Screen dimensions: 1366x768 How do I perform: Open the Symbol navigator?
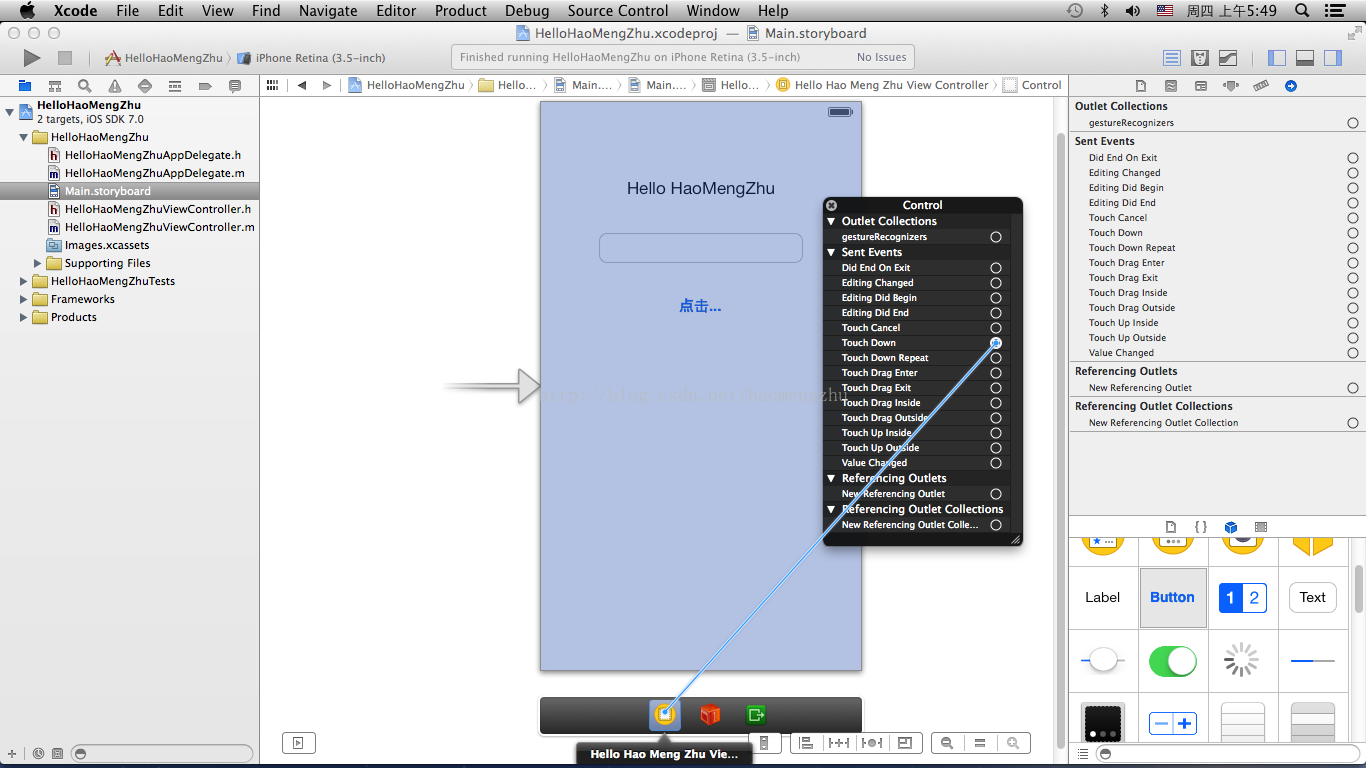[x=55, y=86]
